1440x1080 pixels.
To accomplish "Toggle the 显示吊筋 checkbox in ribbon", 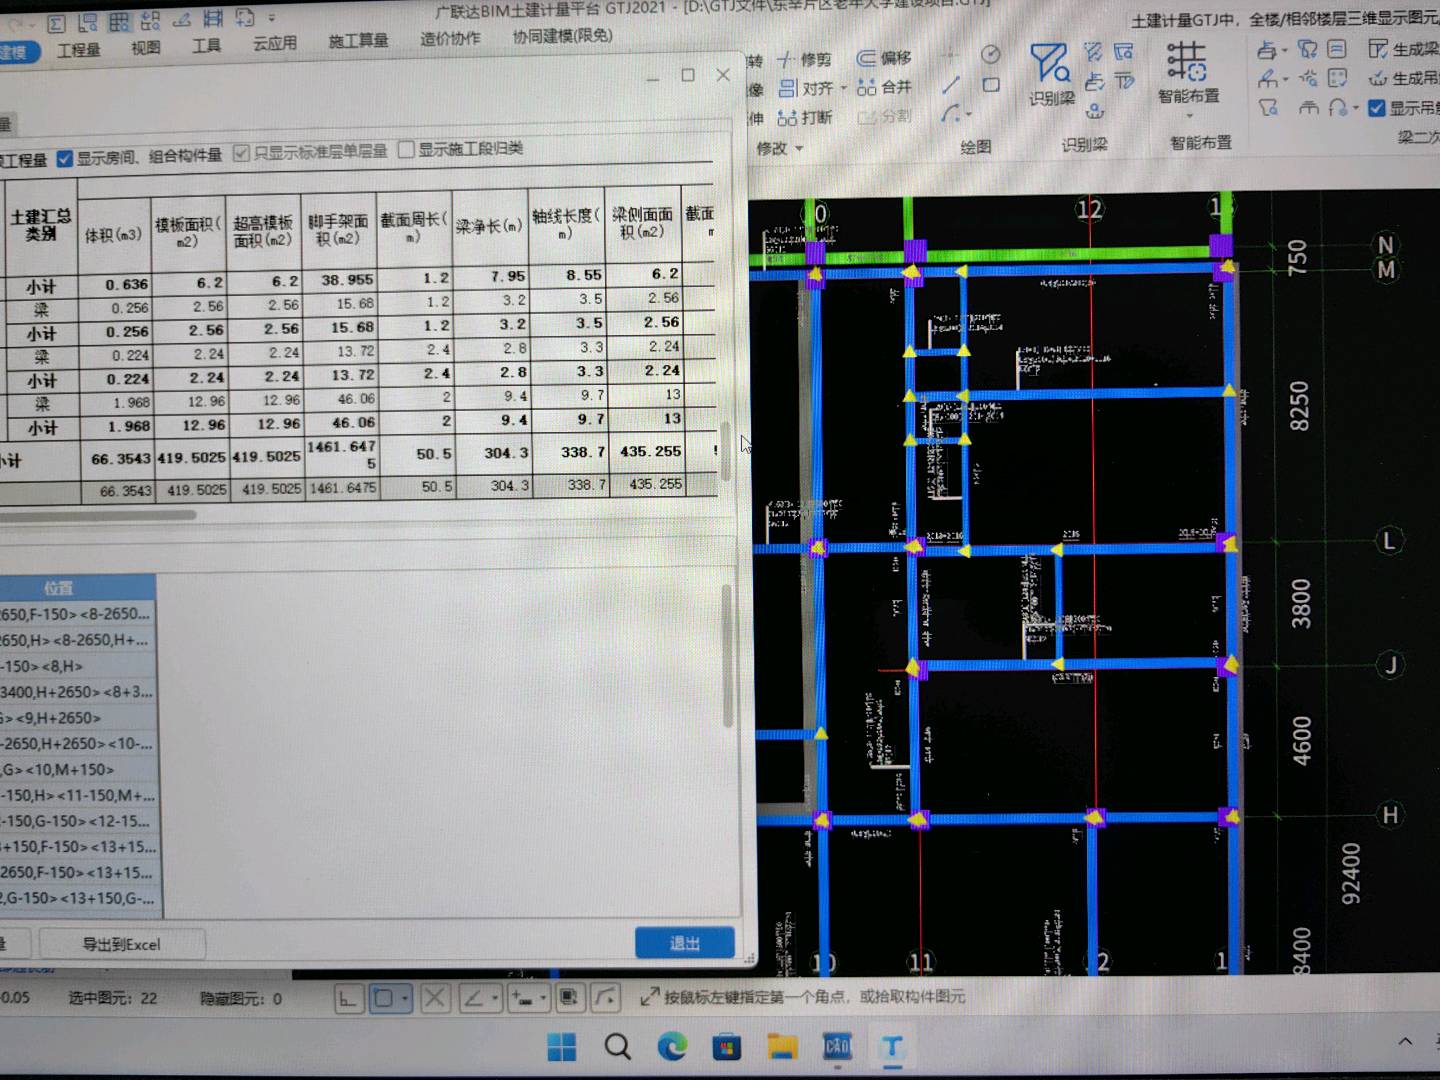I will 1377,107.
